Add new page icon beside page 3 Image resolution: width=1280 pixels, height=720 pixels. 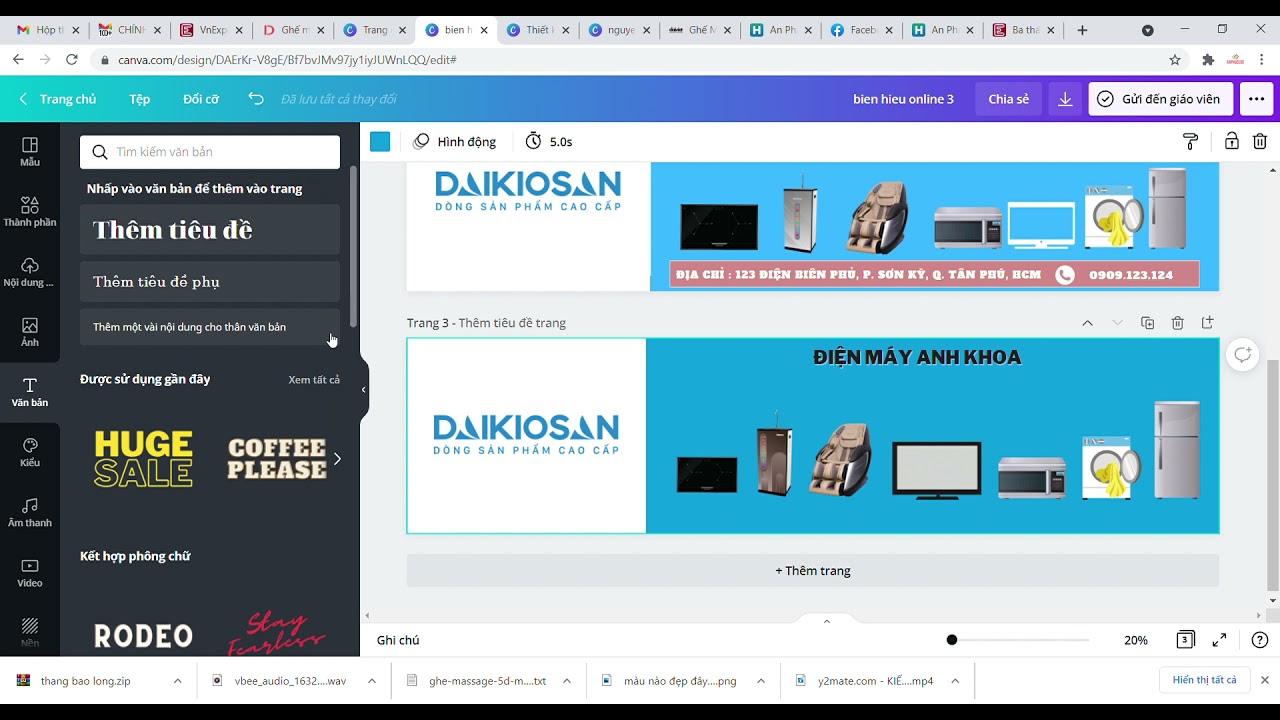(1207, 323)
